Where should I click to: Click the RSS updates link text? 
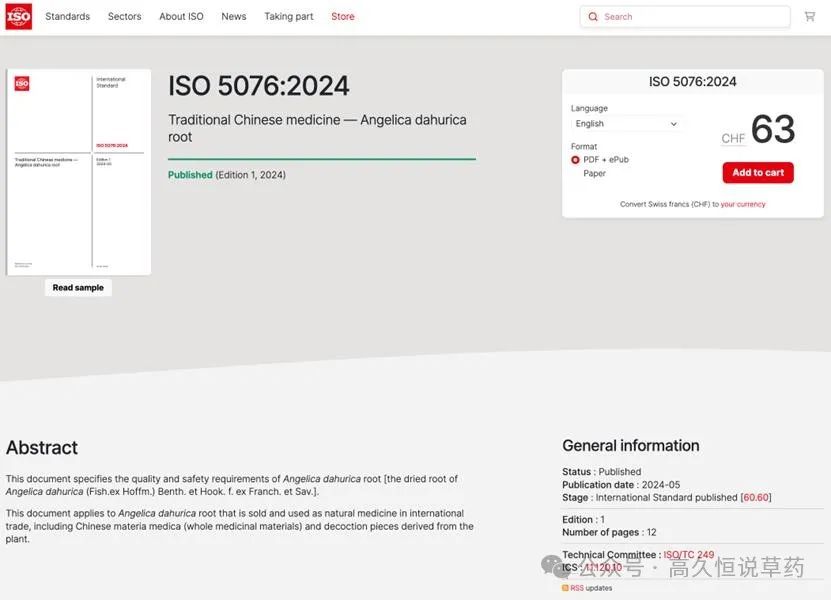pos(591,588)
